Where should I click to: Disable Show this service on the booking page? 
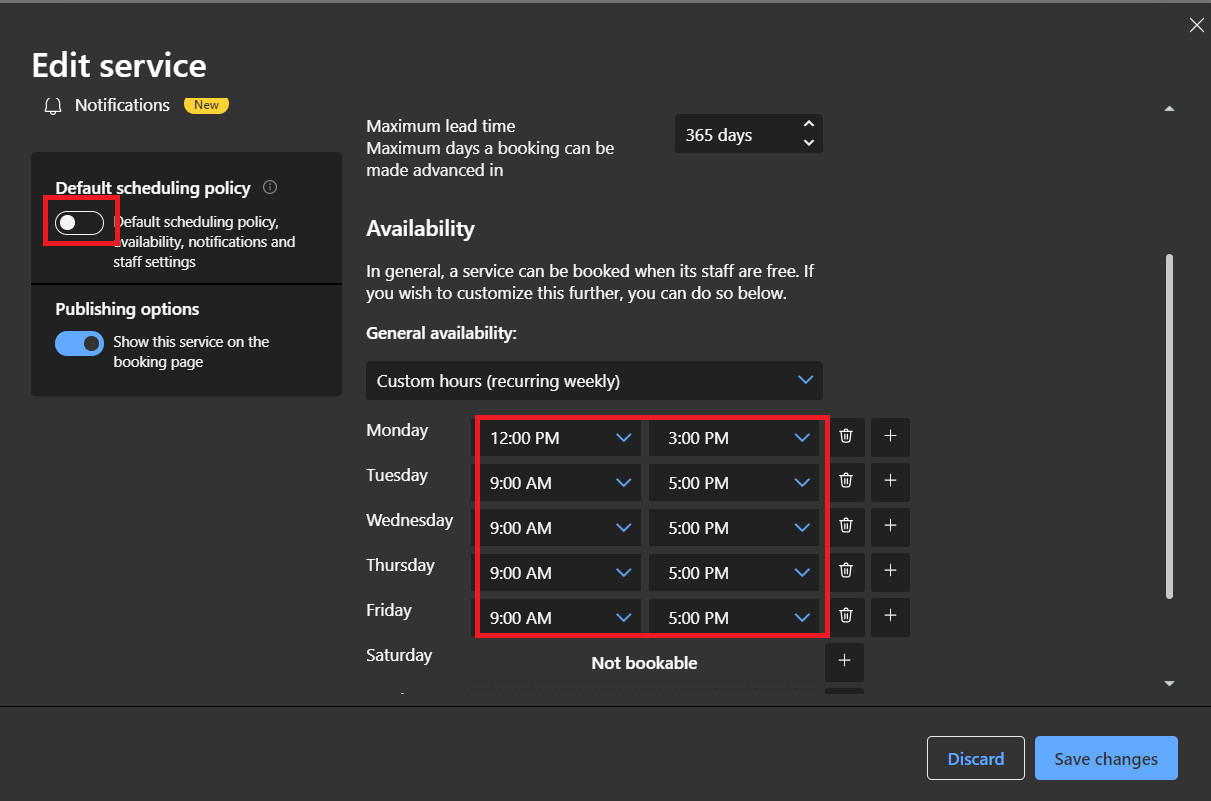[79, 343]
